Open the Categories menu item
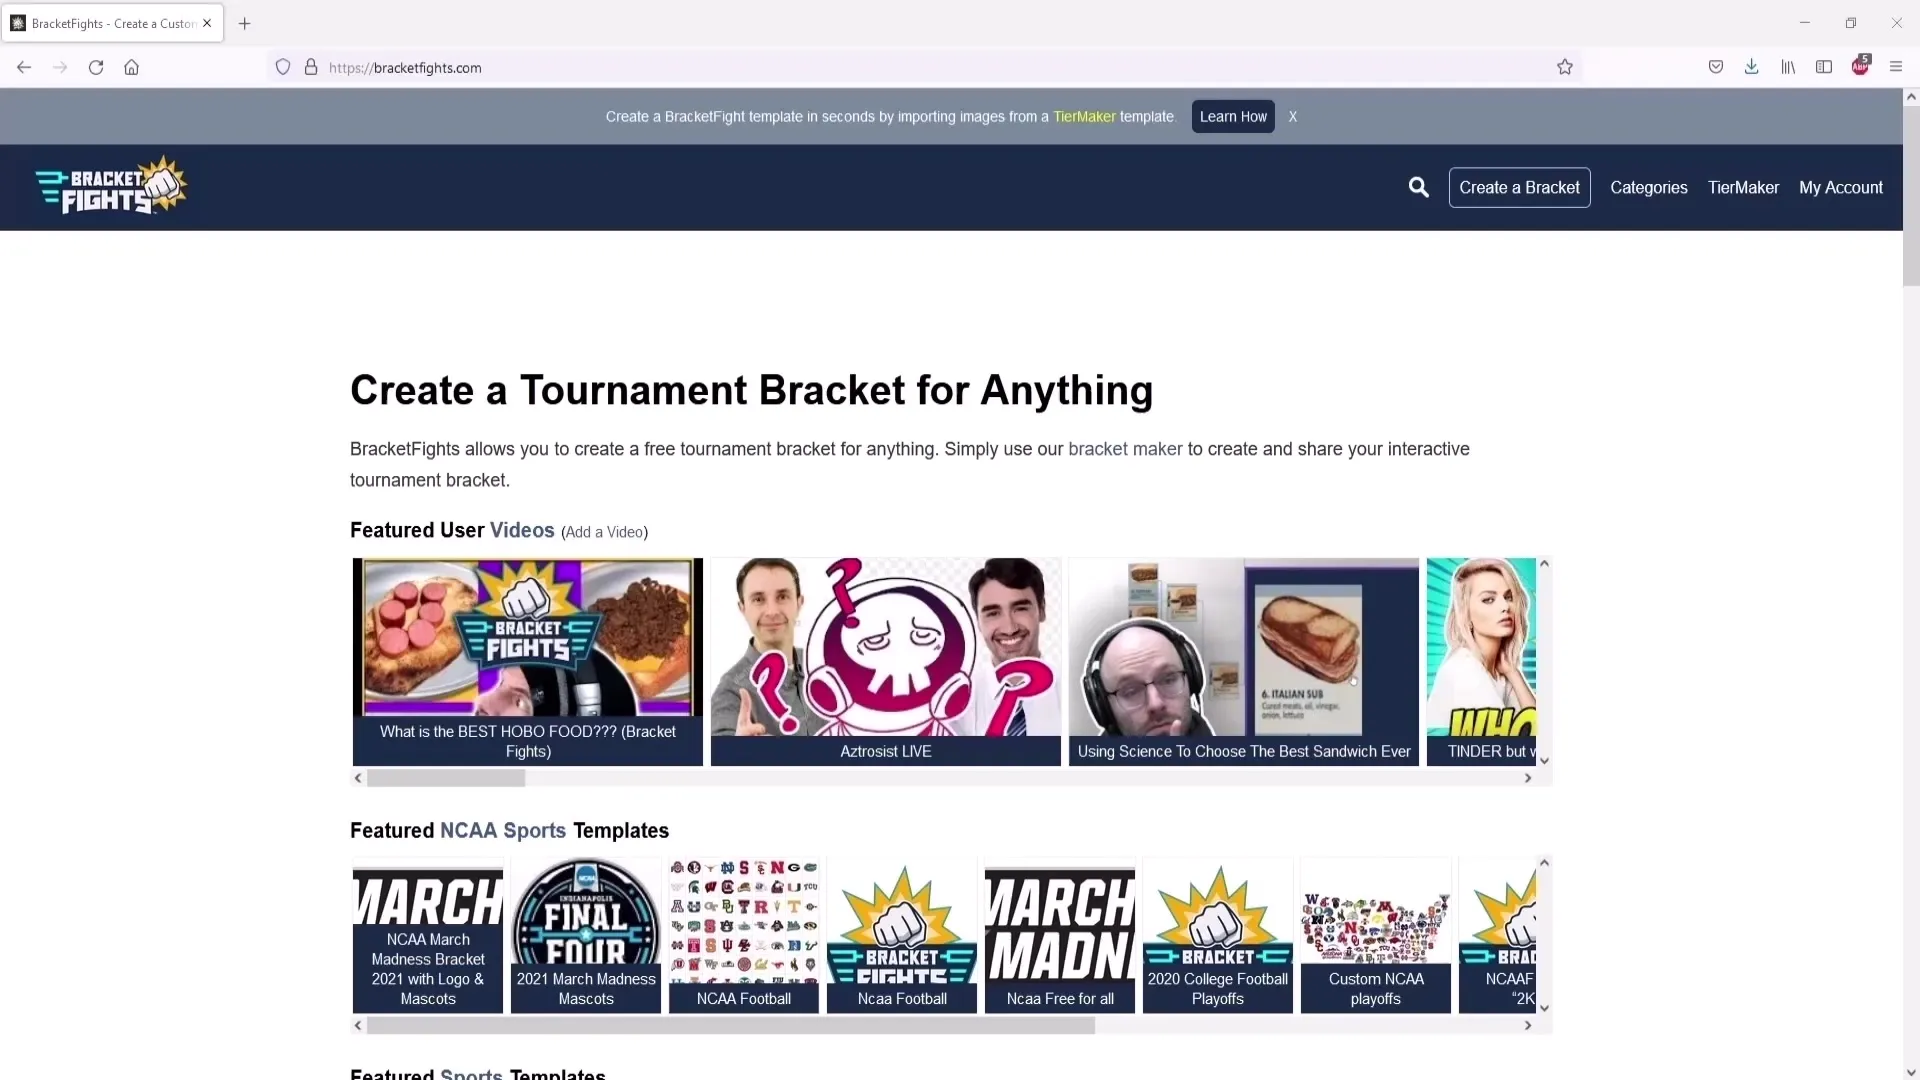Viewport: 1920px width, 1080px height. [1648, 187]
